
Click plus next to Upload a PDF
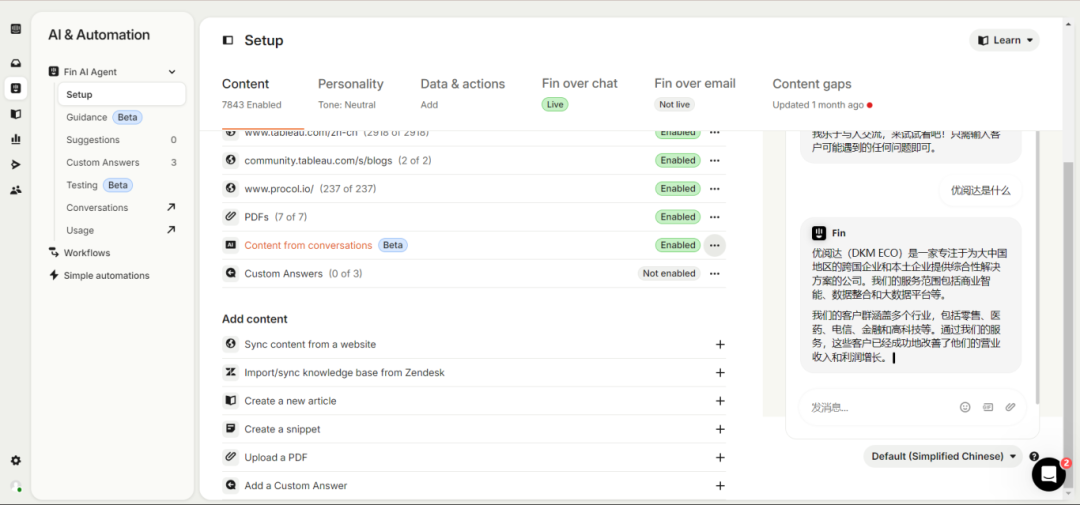click(720, 457)
